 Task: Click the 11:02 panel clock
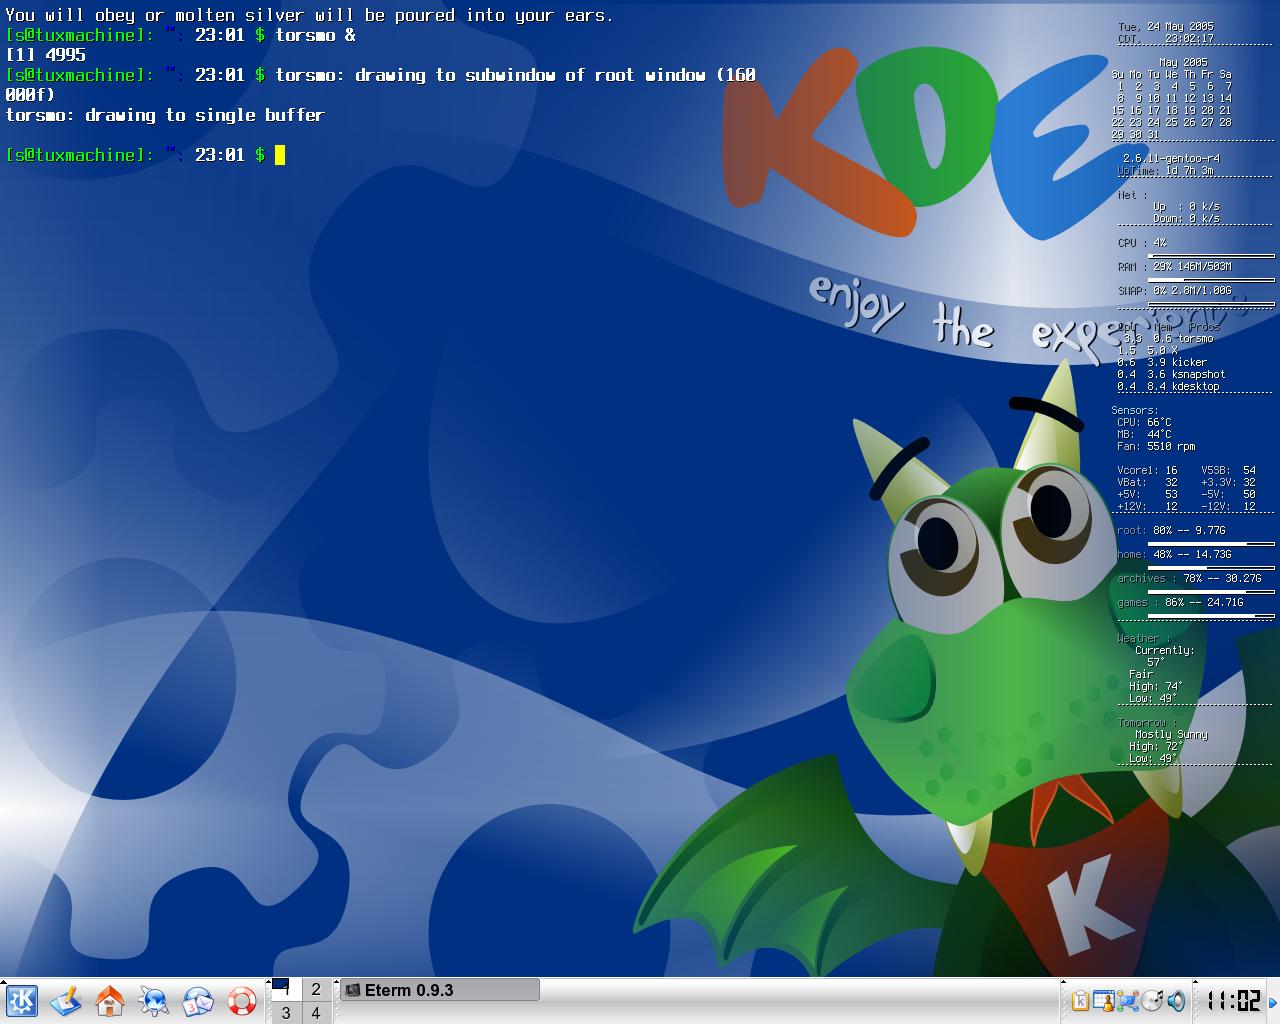(x=1233, y=1001)
